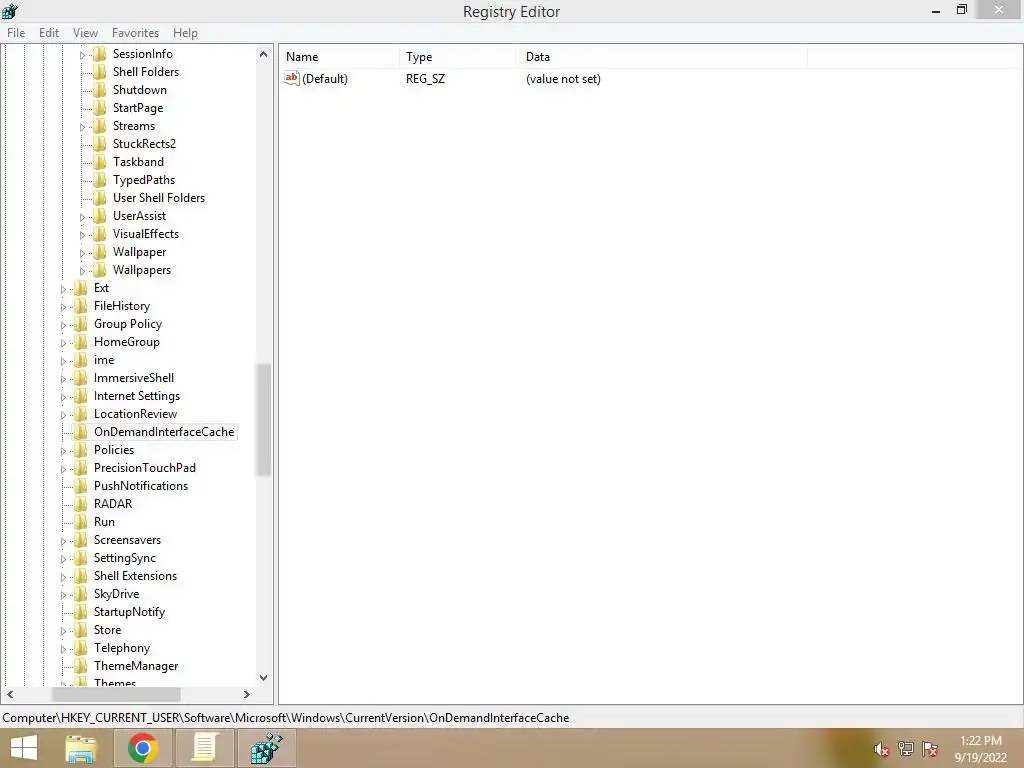Screen dimensions: 1024x768
Task: Click the registry path in the status bar
Action: [285, 718]
